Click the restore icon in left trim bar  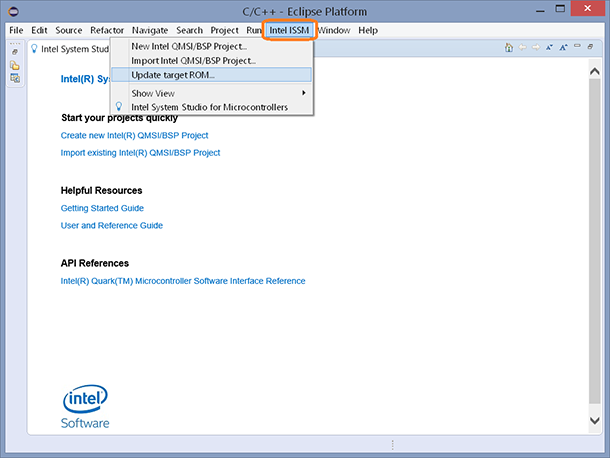(x=15, y=52)
